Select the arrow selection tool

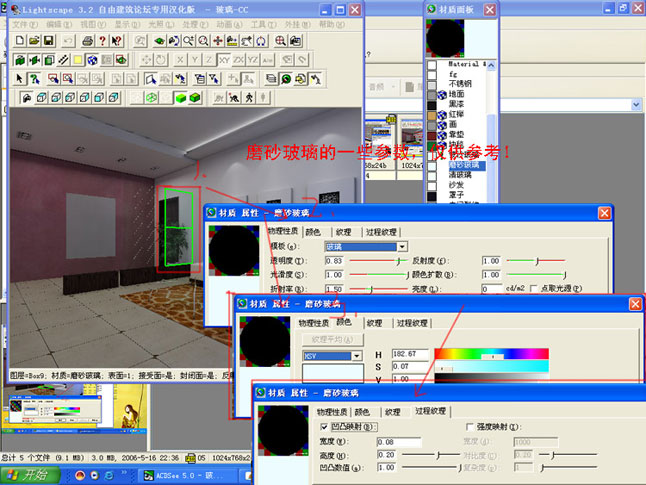(x=19, y=78)
